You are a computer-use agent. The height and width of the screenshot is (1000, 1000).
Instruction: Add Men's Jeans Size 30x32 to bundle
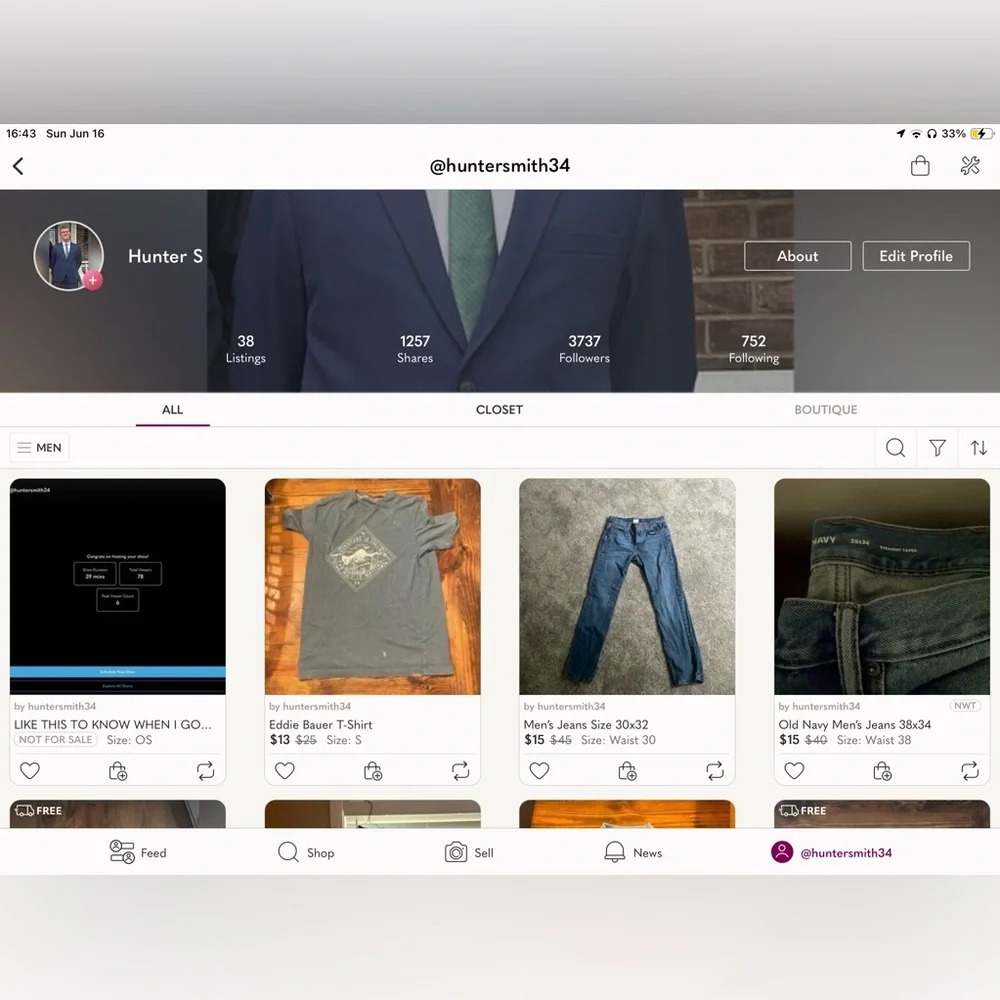(628, 771)
